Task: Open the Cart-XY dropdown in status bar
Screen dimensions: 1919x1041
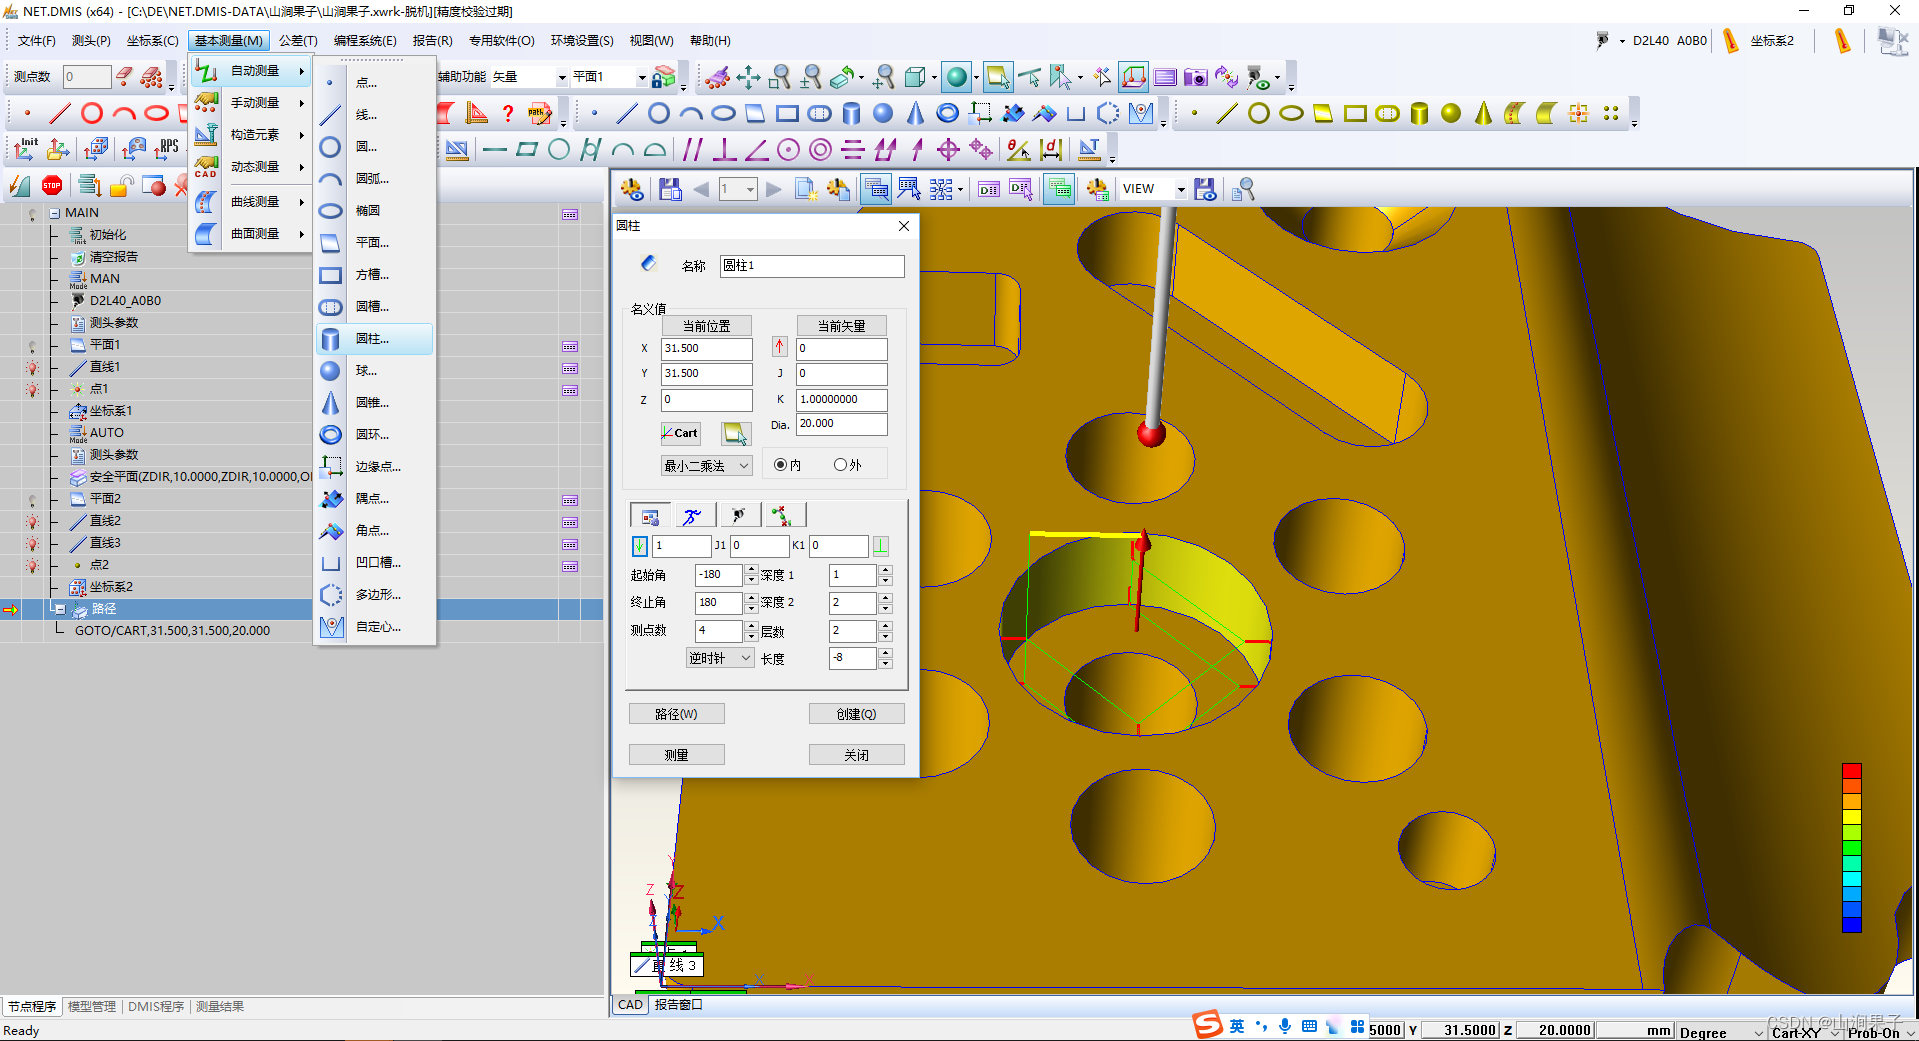Action: (x=1835, y=1032)
